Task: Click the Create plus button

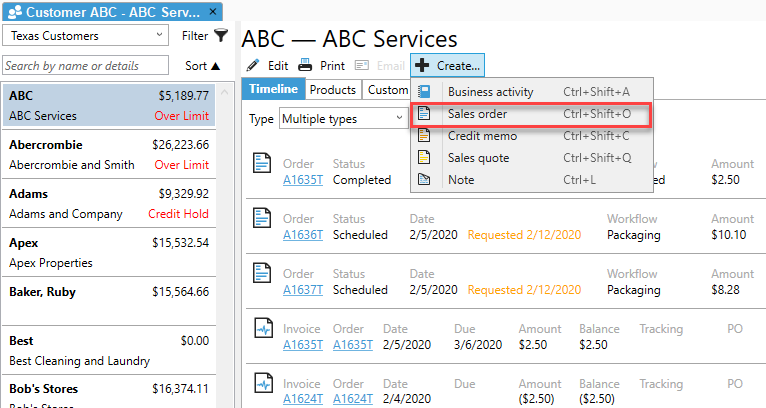Action: pyautogui.click(x=447, y=65)
